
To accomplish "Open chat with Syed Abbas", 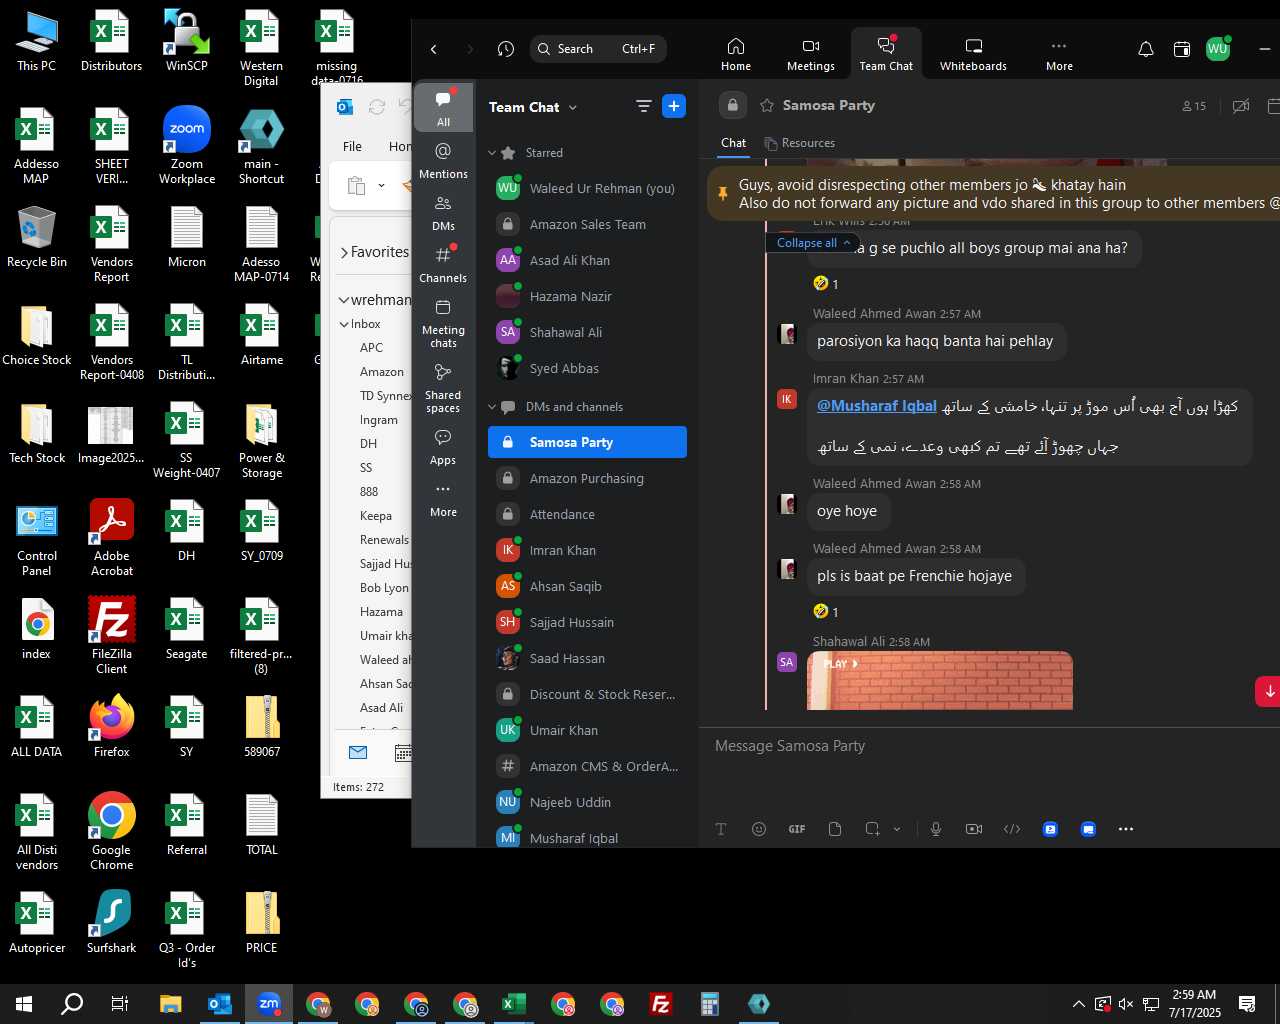I will point(587,368).
